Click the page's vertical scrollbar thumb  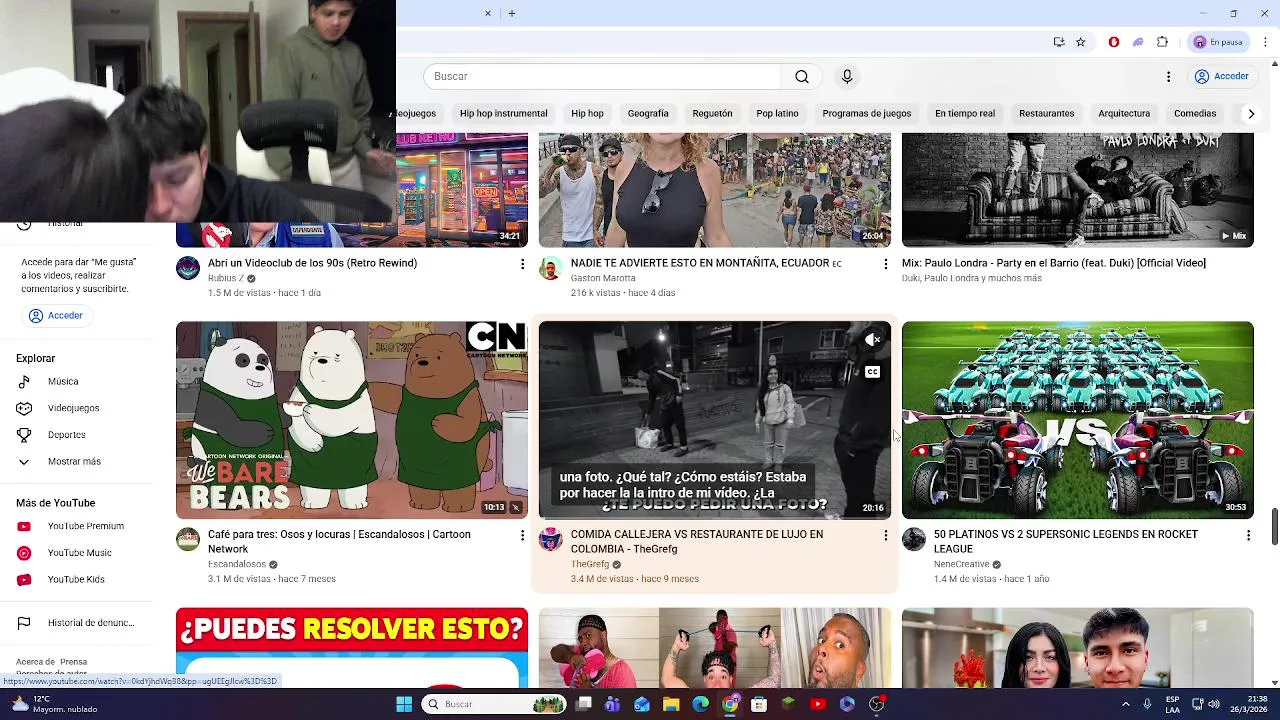coord(1275,527)
